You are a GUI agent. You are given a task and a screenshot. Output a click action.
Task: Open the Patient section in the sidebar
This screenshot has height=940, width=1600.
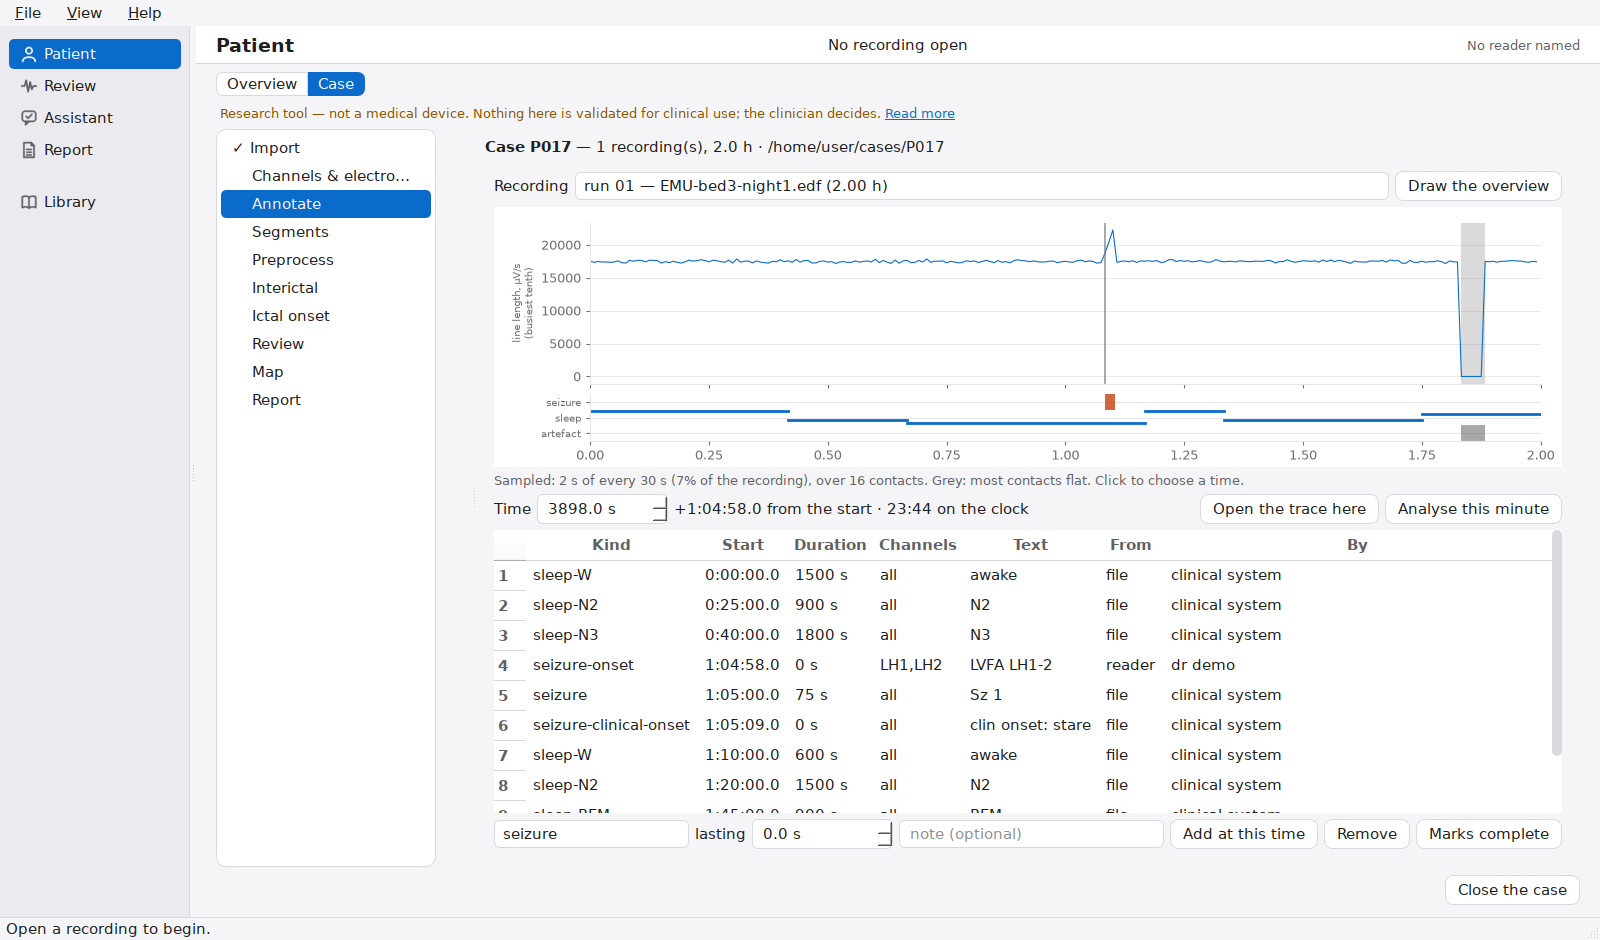tap(95, 54)
